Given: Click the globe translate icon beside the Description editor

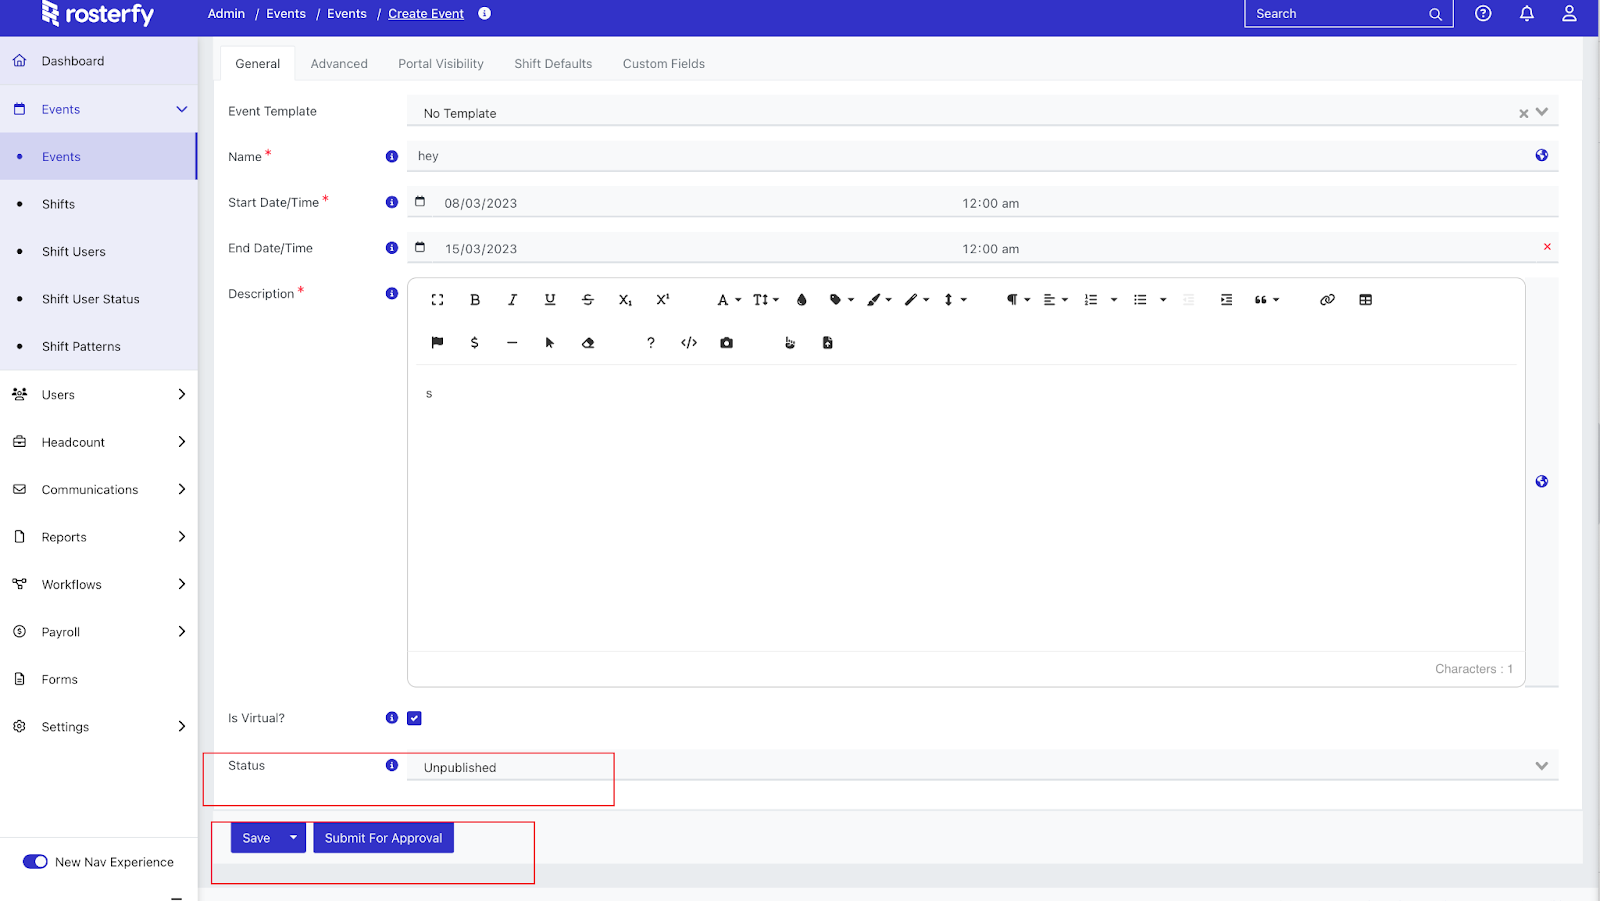Looking at the screenshot, I should pyautogui.click(x=1542, y=482).
